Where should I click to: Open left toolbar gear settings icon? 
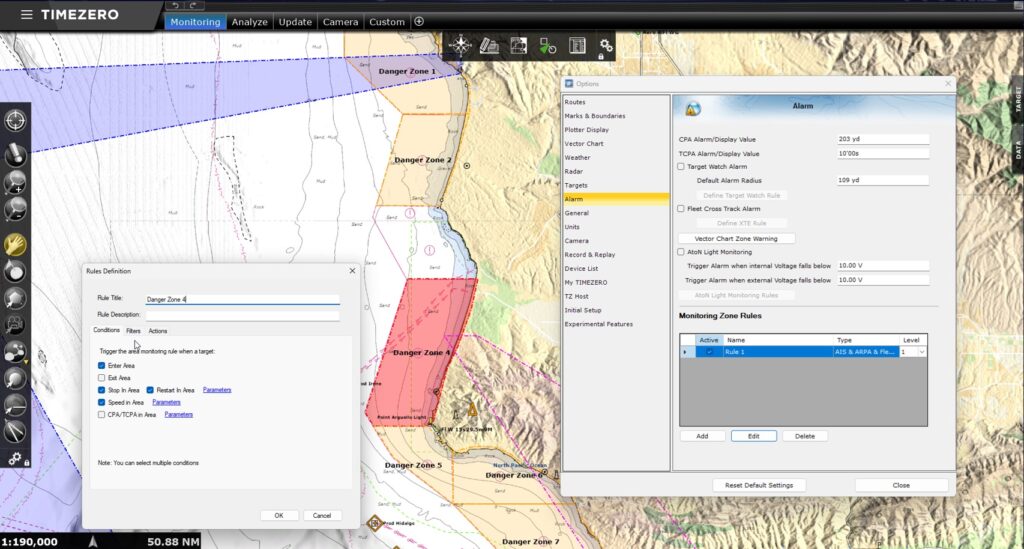coord(15,459)
